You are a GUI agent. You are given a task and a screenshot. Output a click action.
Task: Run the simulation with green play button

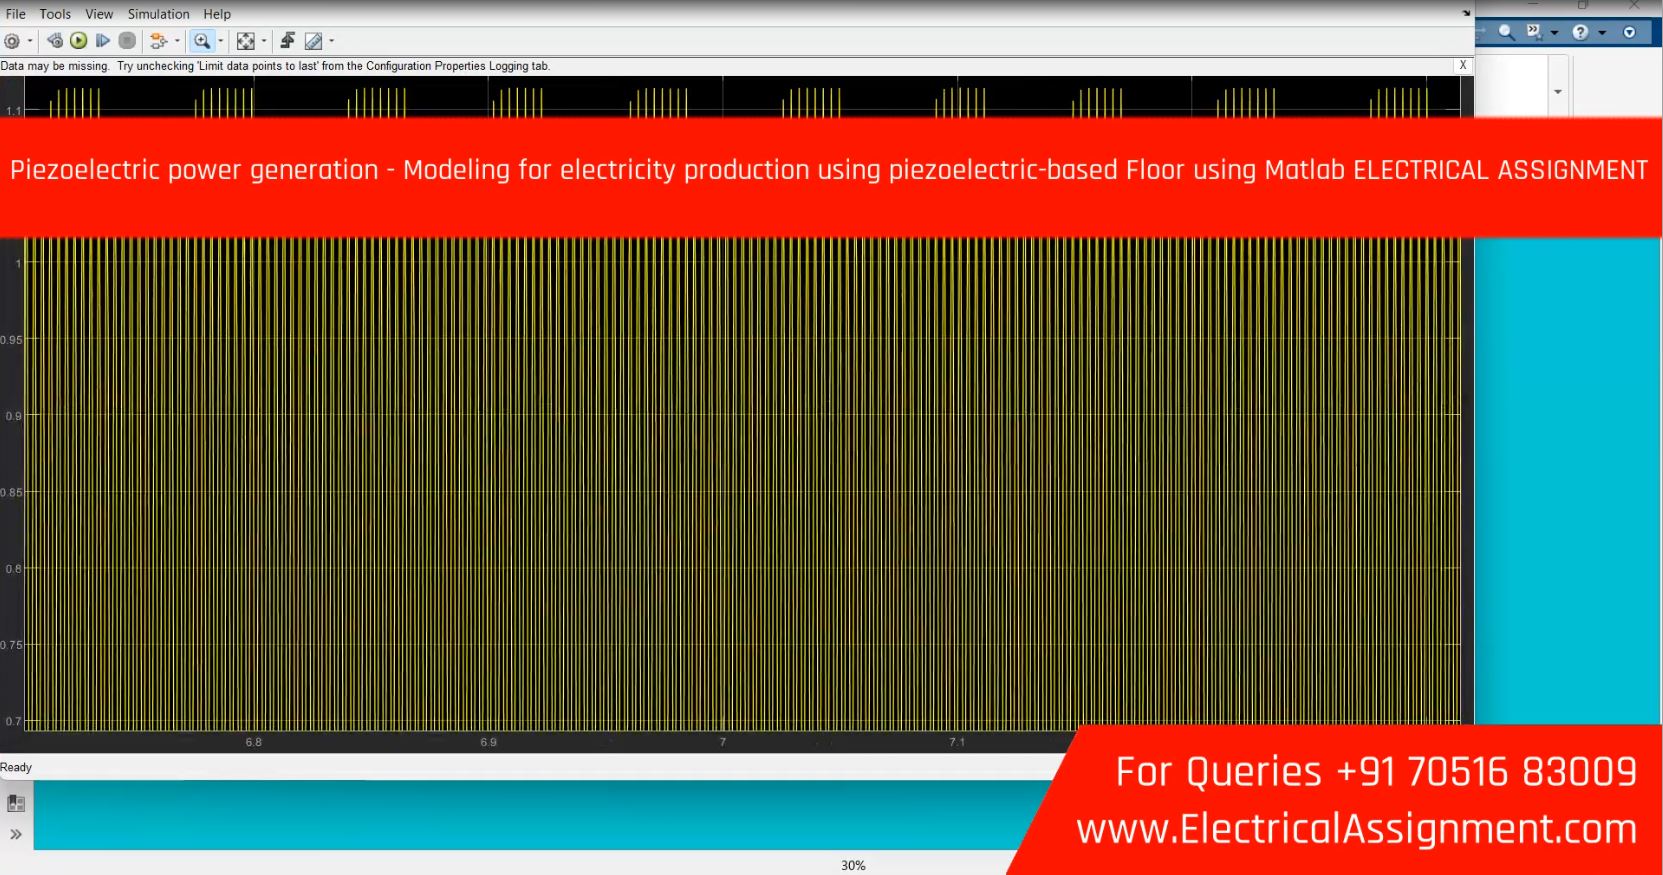pos(79,41)
